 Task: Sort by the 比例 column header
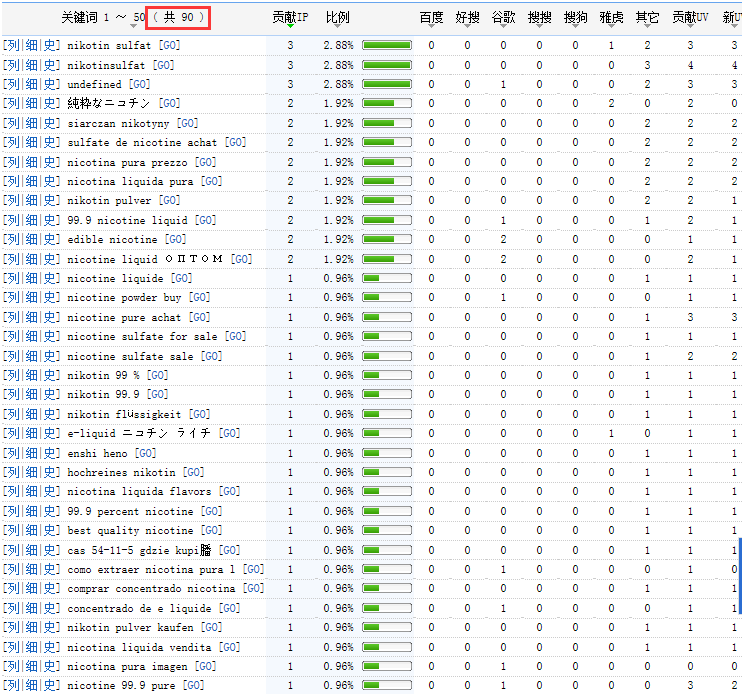point(337,18)
